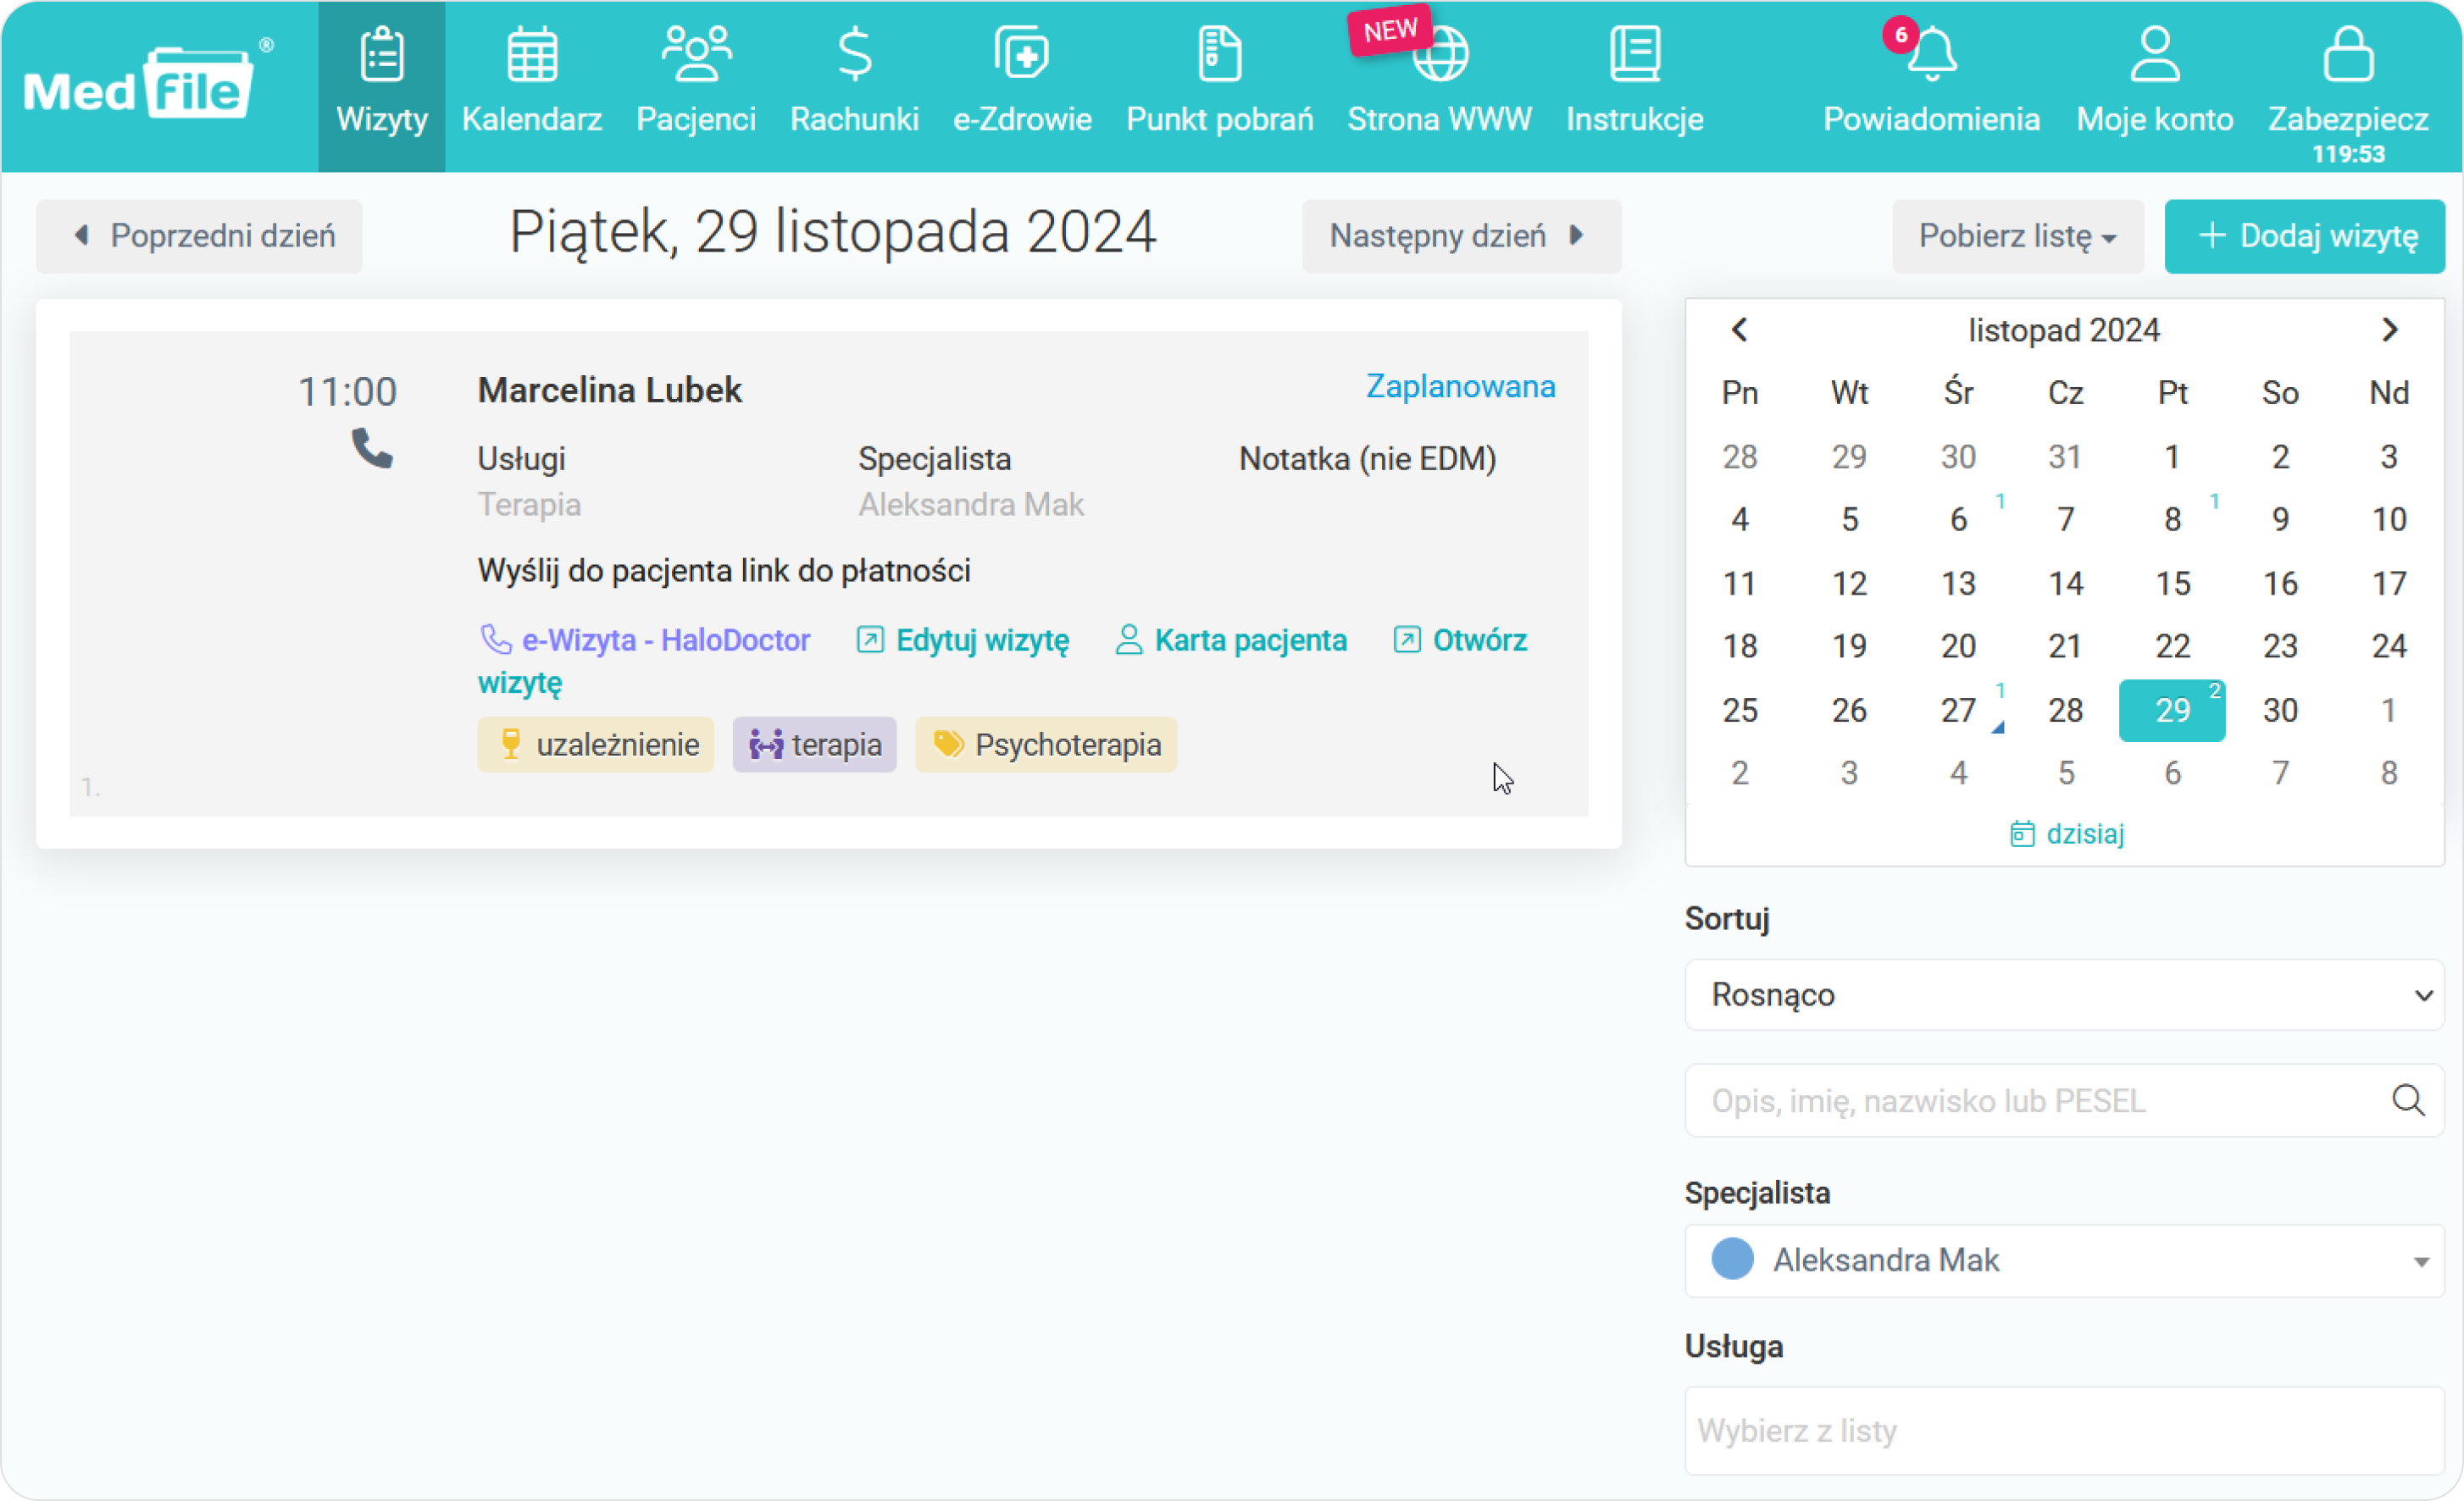Open e-Wizyta - HaloDoctor link

point(645,640)
